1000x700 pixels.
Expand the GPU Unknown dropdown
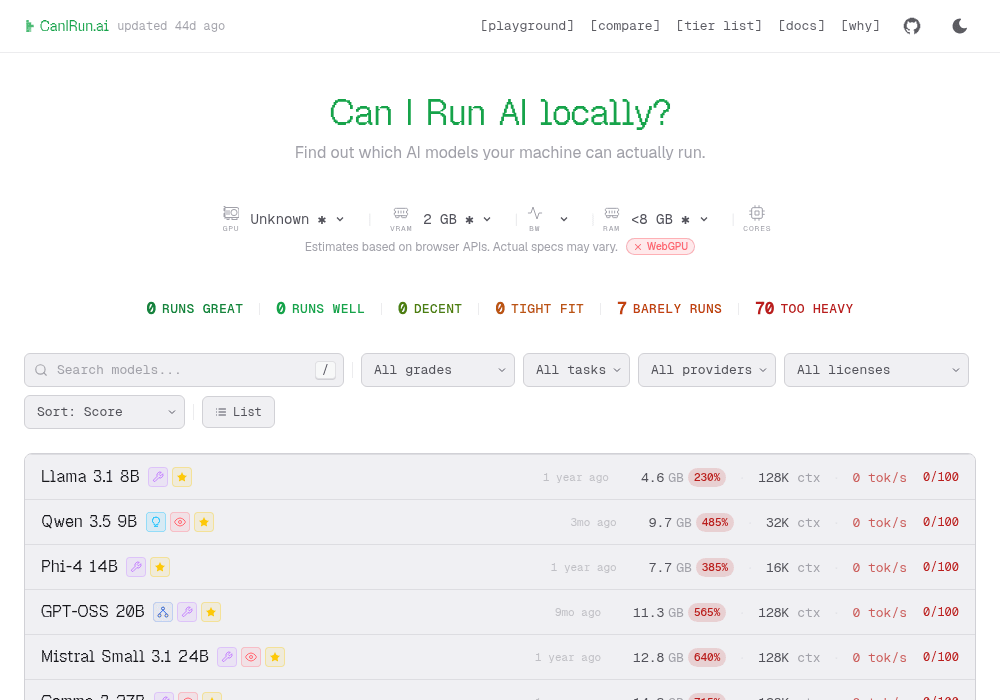click(x=297, y=219)
